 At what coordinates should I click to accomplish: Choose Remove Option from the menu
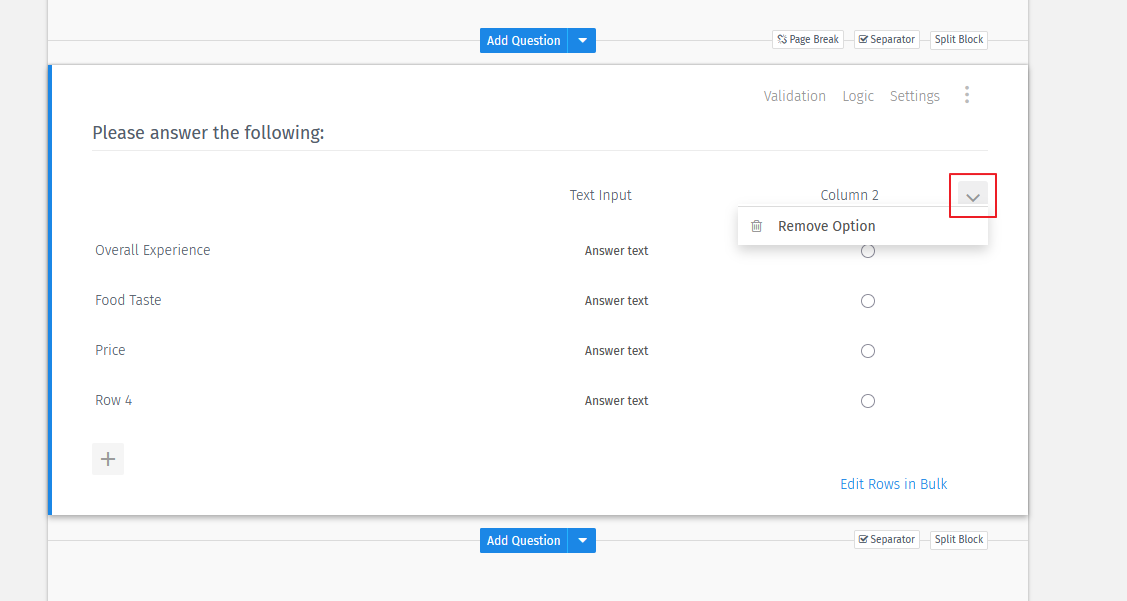coord(826,226)
